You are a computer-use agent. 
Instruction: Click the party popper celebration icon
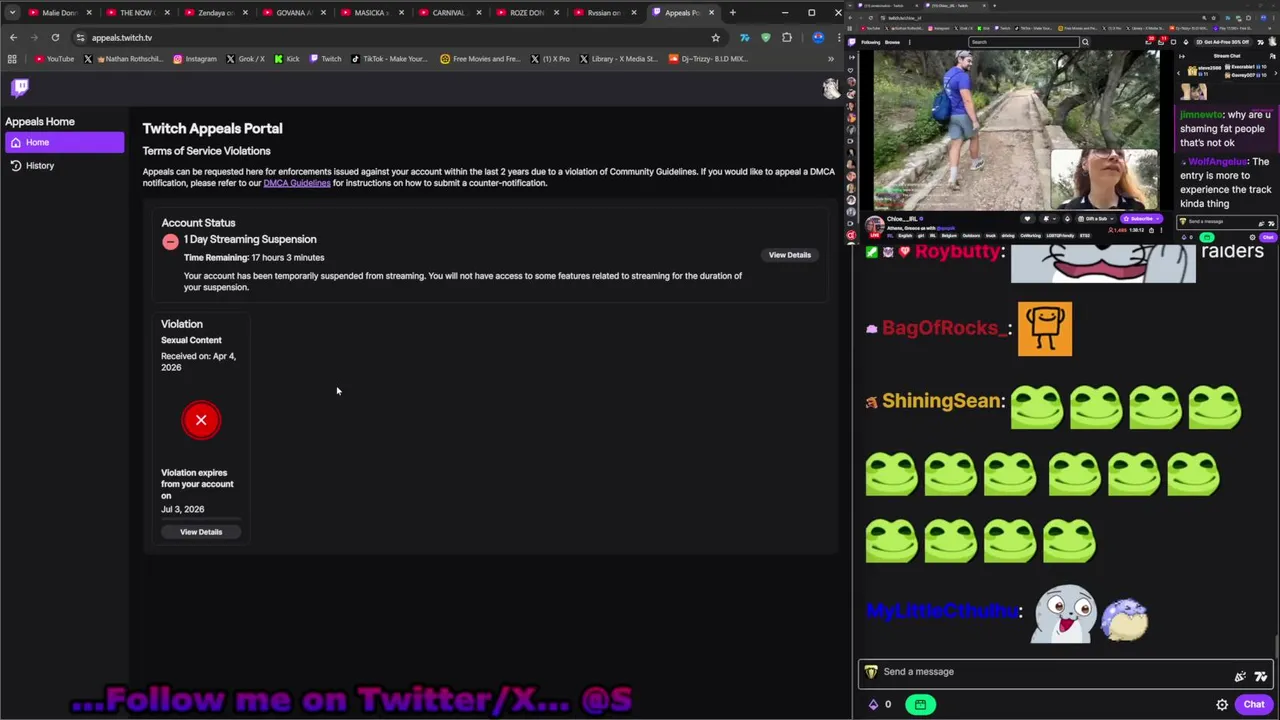[1240, 677]
